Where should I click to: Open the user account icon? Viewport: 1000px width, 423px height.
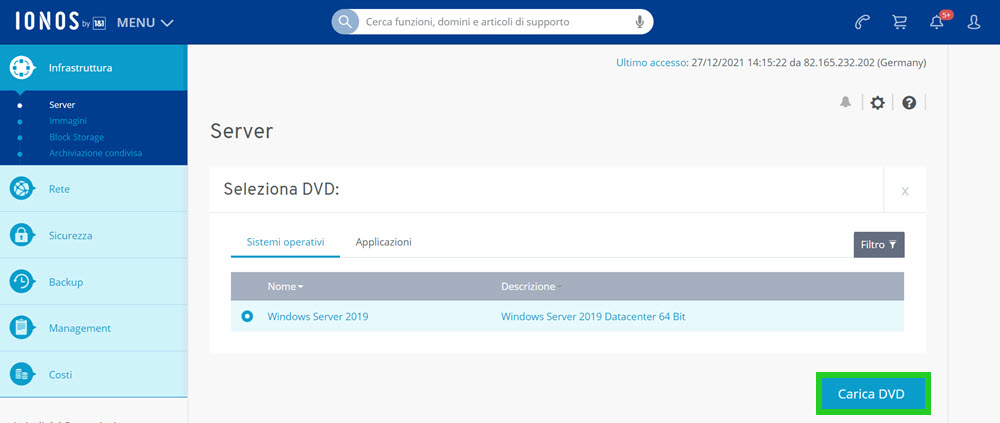pos(974,22)
